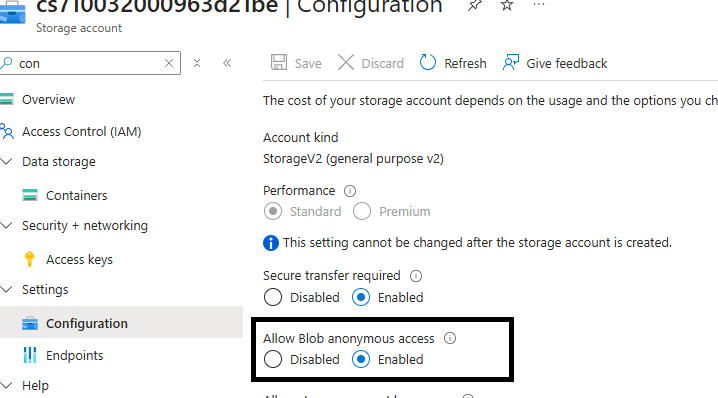
Task: Select Disabled for Allow Blob anonymous access
Action: click(273, 360)
